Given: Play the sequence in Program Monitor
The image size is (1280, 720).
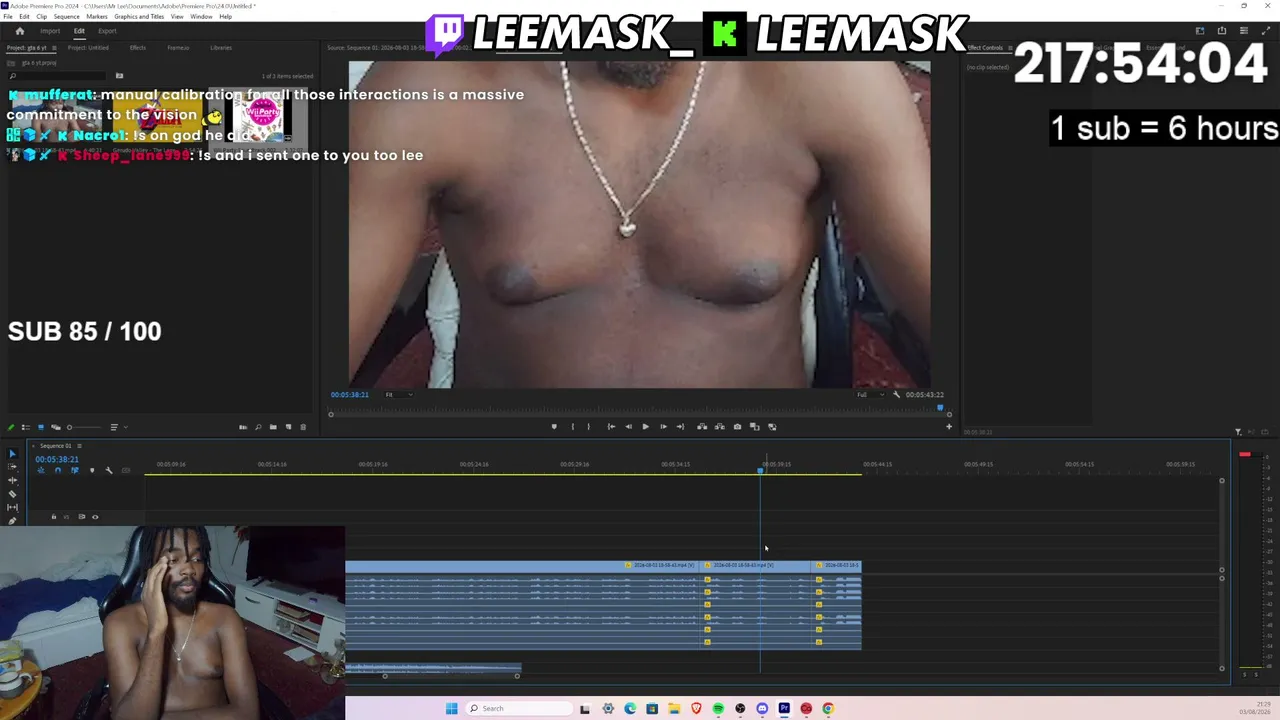Looking at the screenshot, I should tap(645, 427).
